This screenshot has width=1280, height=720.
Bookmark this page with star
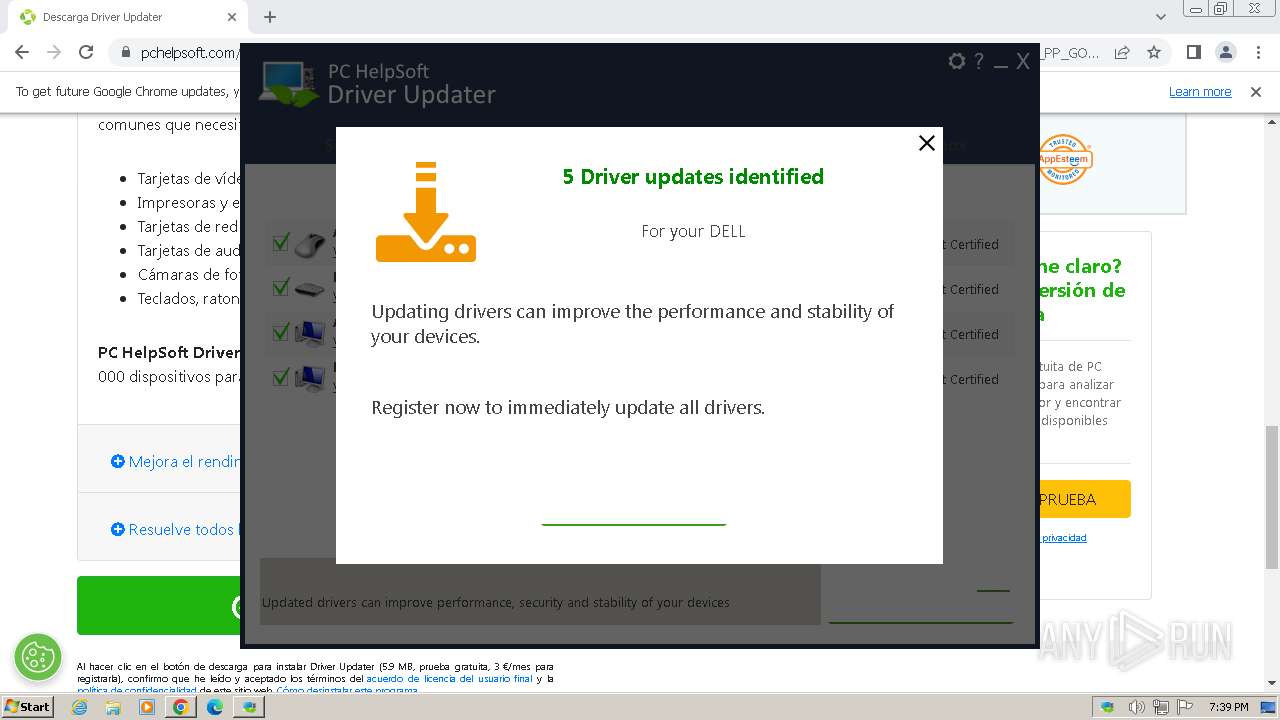click(x=1154, y=52)
